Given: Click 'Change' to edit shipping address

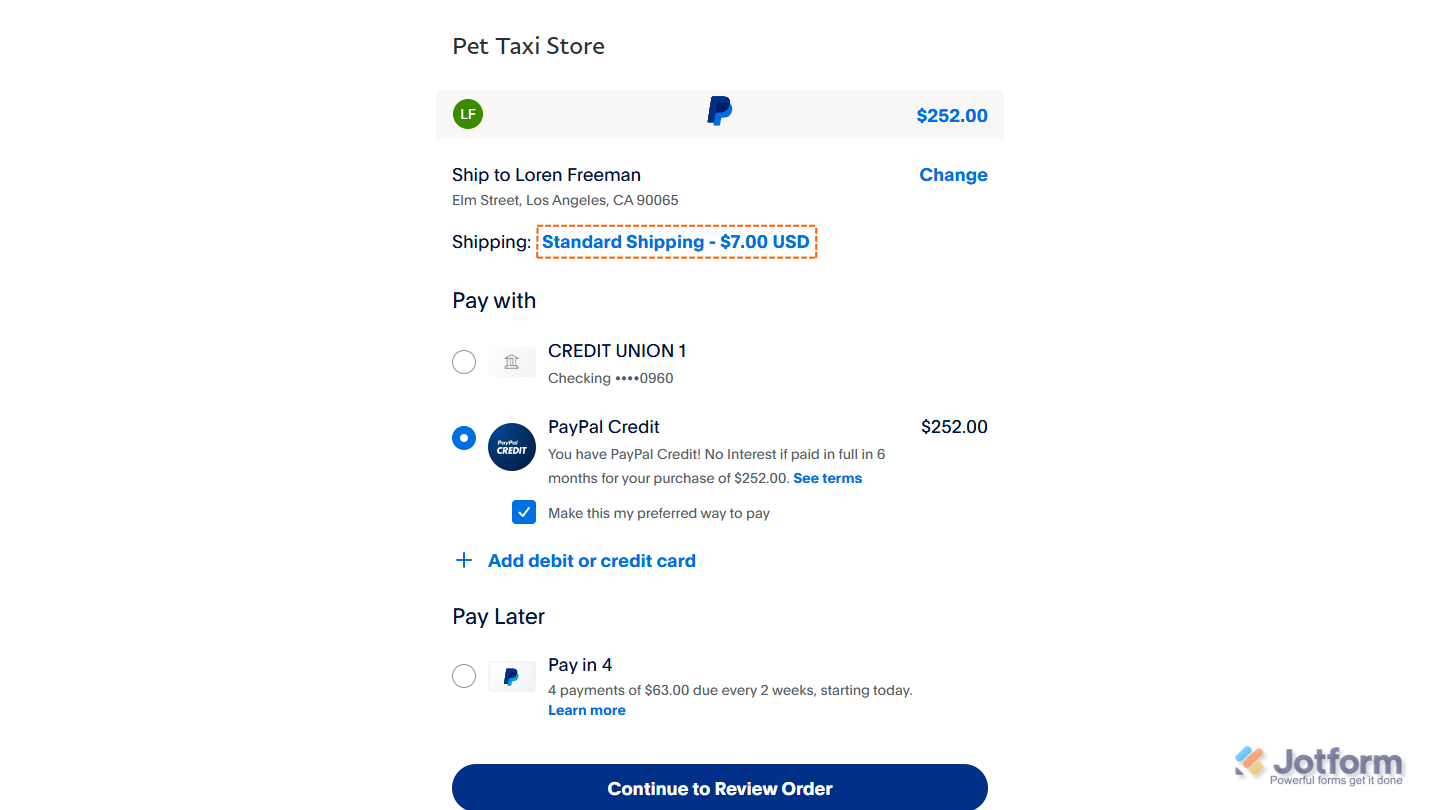Looking at the screenshot, I should [x=952, y=174].
